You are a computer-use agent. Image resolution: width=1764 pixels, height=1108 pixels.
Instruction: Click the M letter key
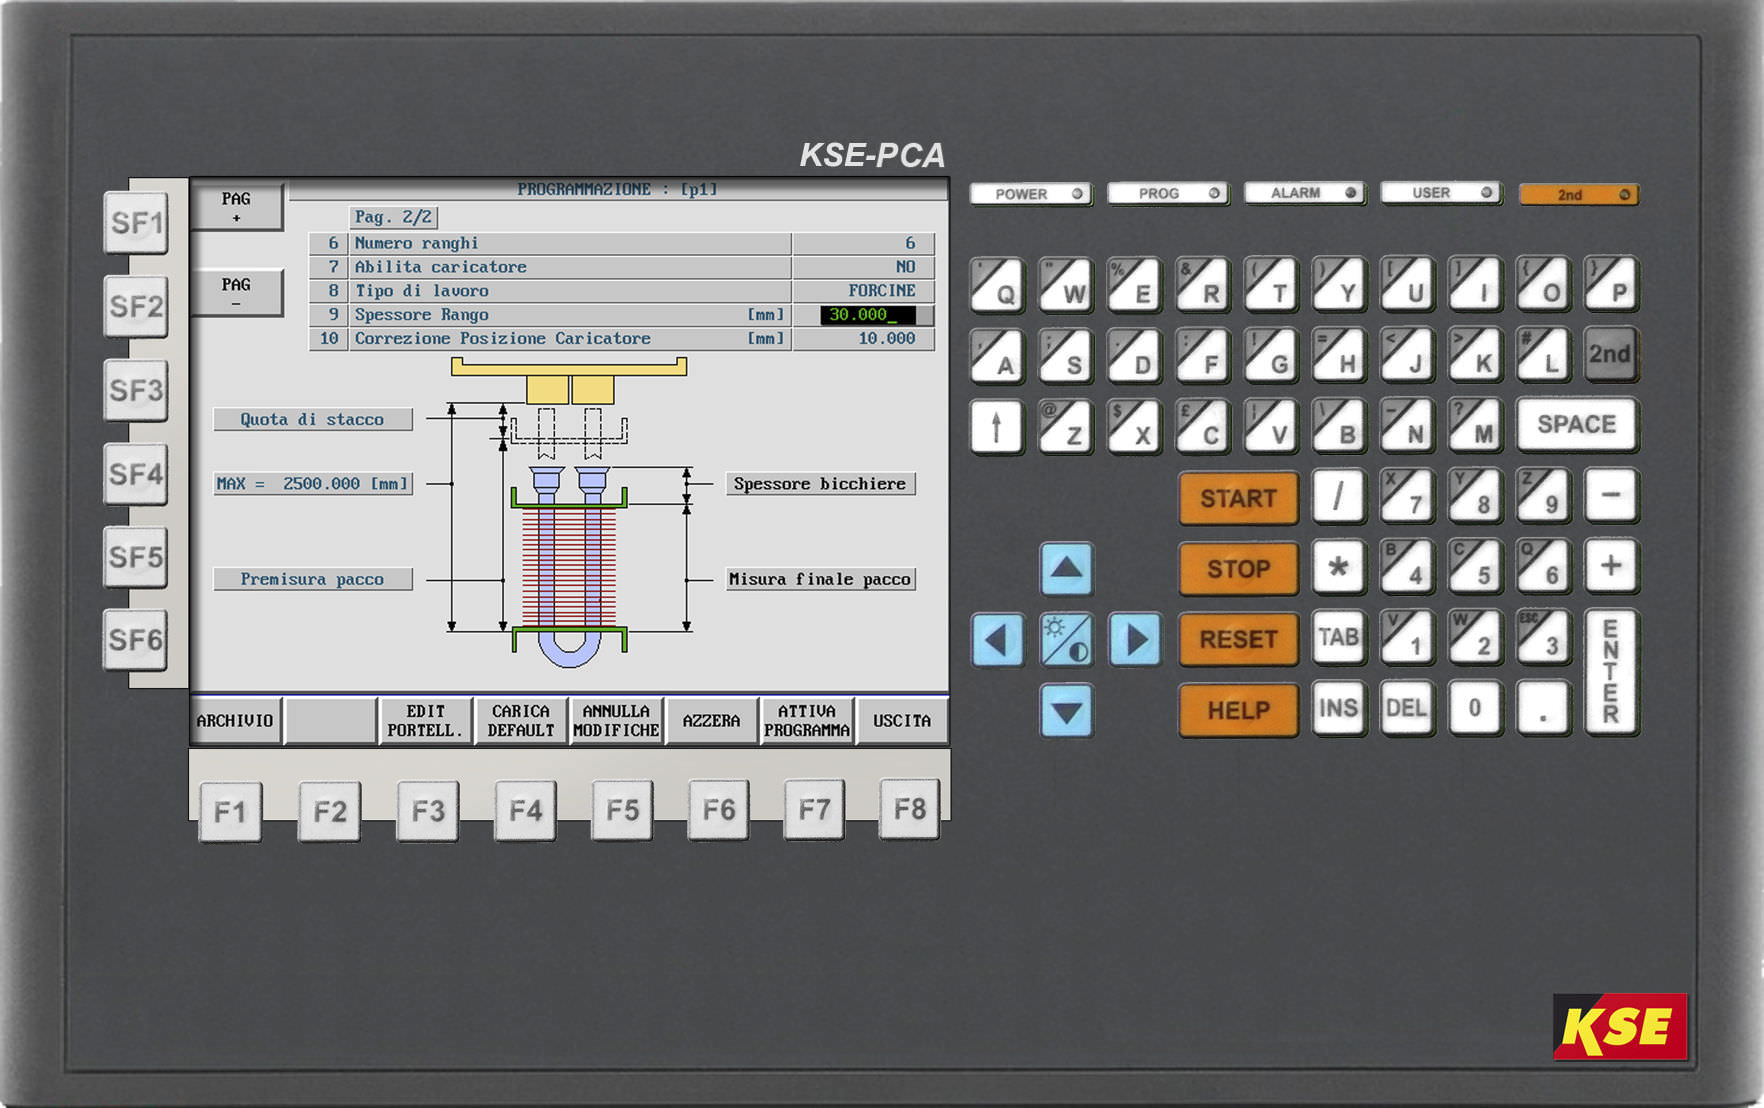click(1475, 426)
